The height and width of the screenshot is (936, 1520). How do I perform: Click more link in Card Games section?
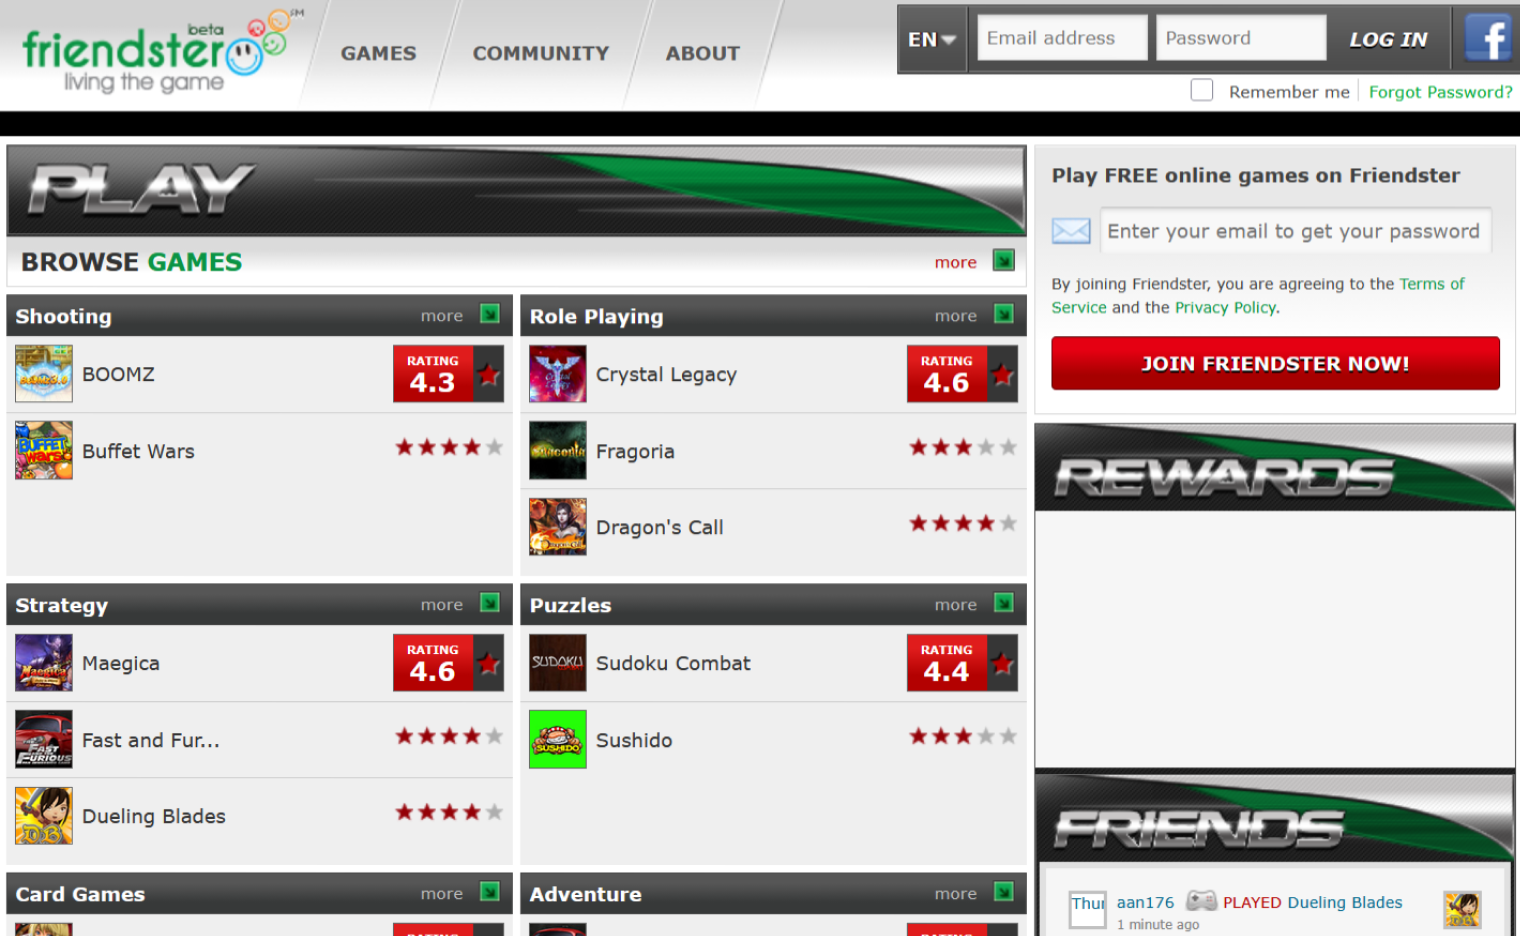click(442, 893)
